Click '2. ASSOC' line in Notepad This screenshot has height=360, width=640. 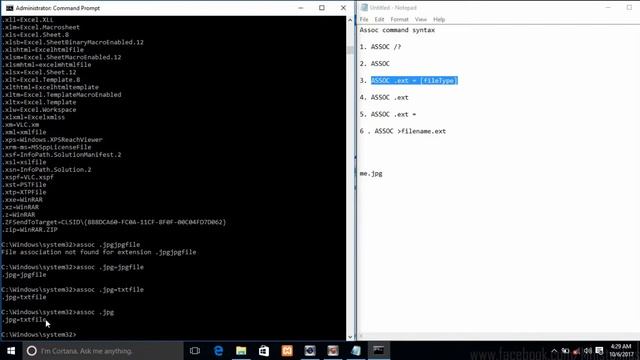click(x=375, y=64)
